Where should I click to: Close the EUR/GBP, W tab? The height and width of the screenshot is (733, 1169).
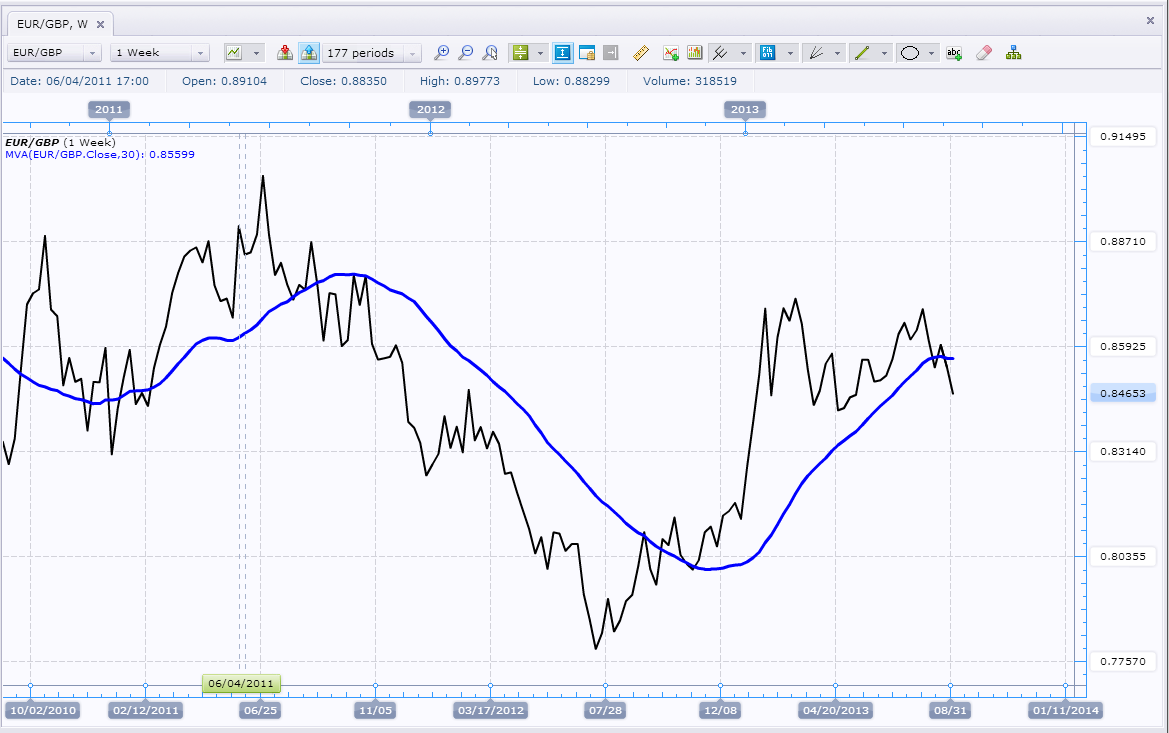click(x=98, y=22)
